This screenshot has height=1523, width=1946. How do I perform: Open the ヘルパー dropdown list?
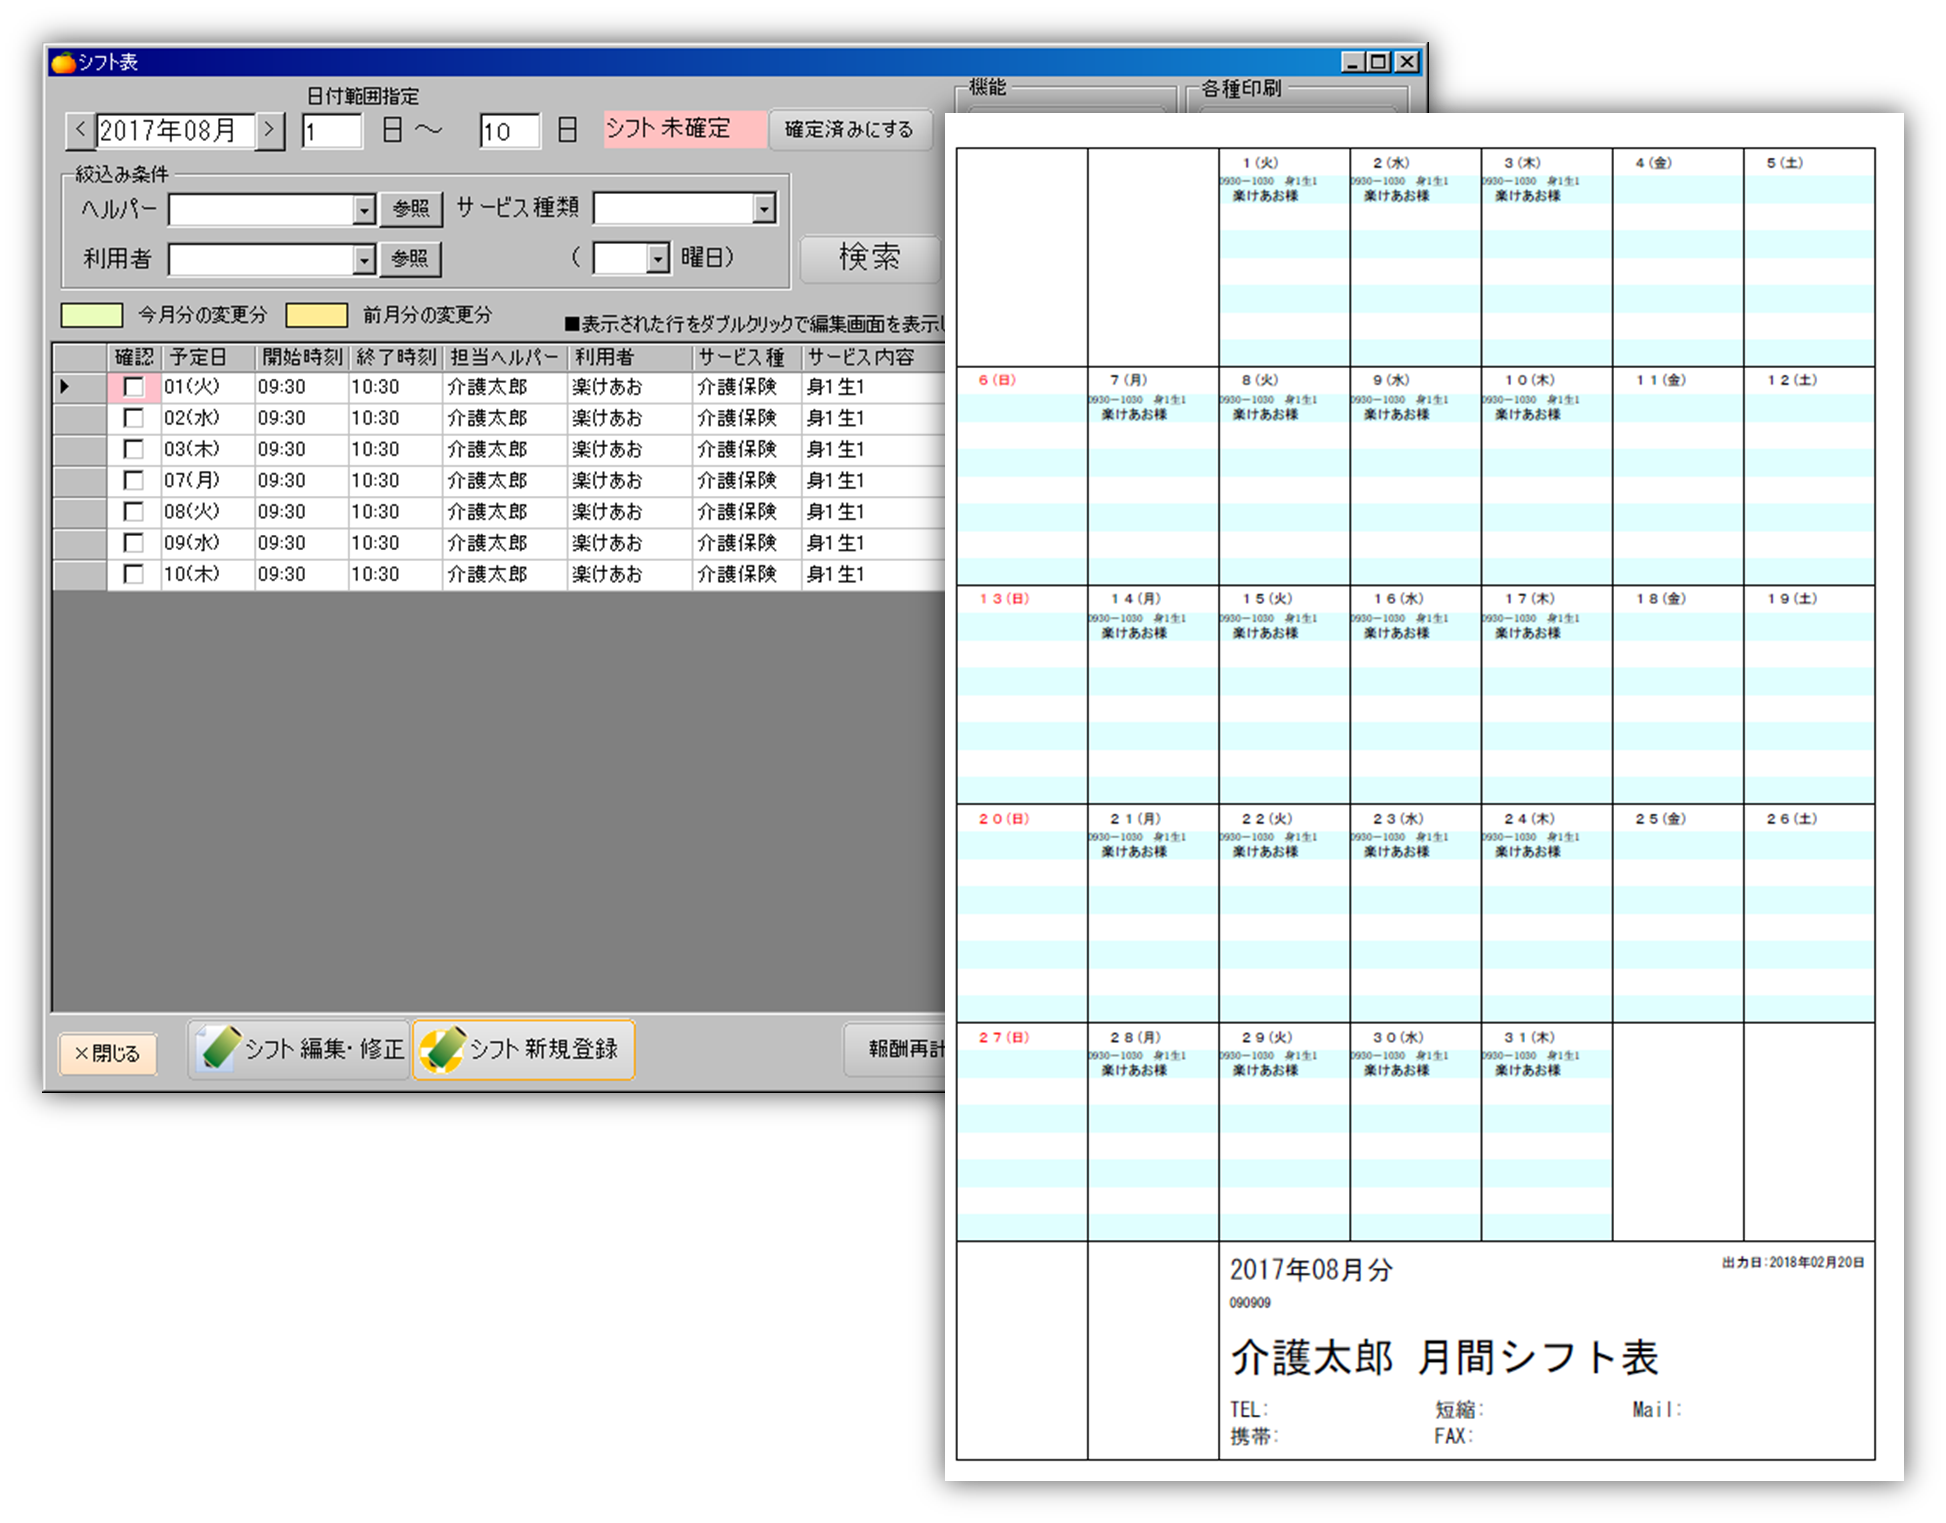click(x=364, y=210)
